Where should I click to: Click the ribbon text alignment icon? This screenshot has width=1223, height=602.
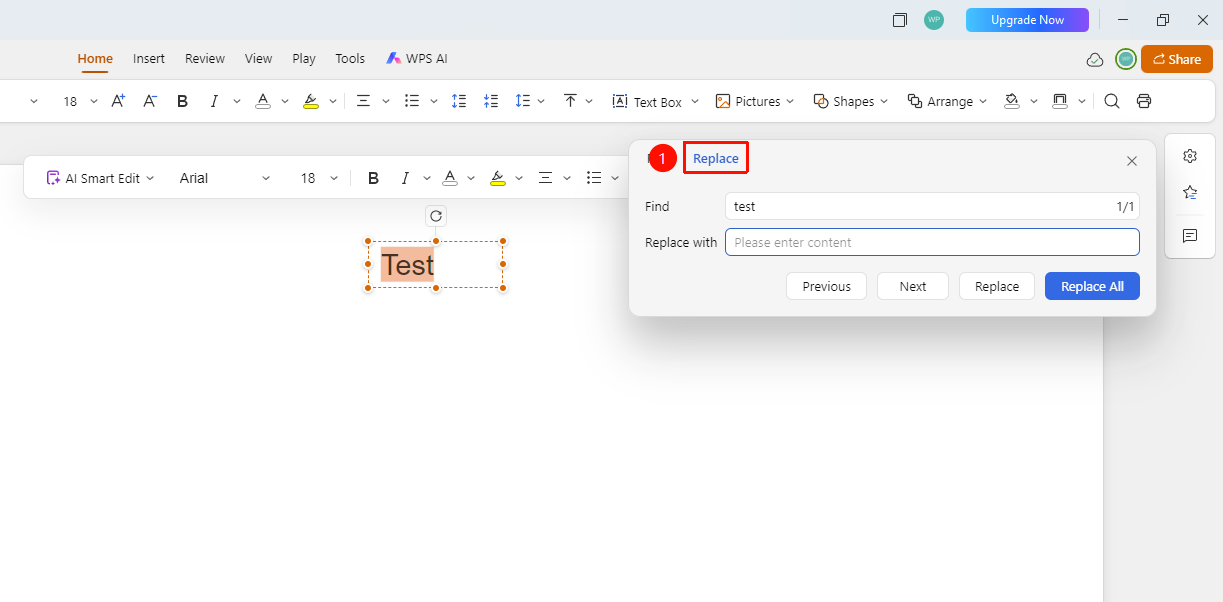(x=363, y=101)
